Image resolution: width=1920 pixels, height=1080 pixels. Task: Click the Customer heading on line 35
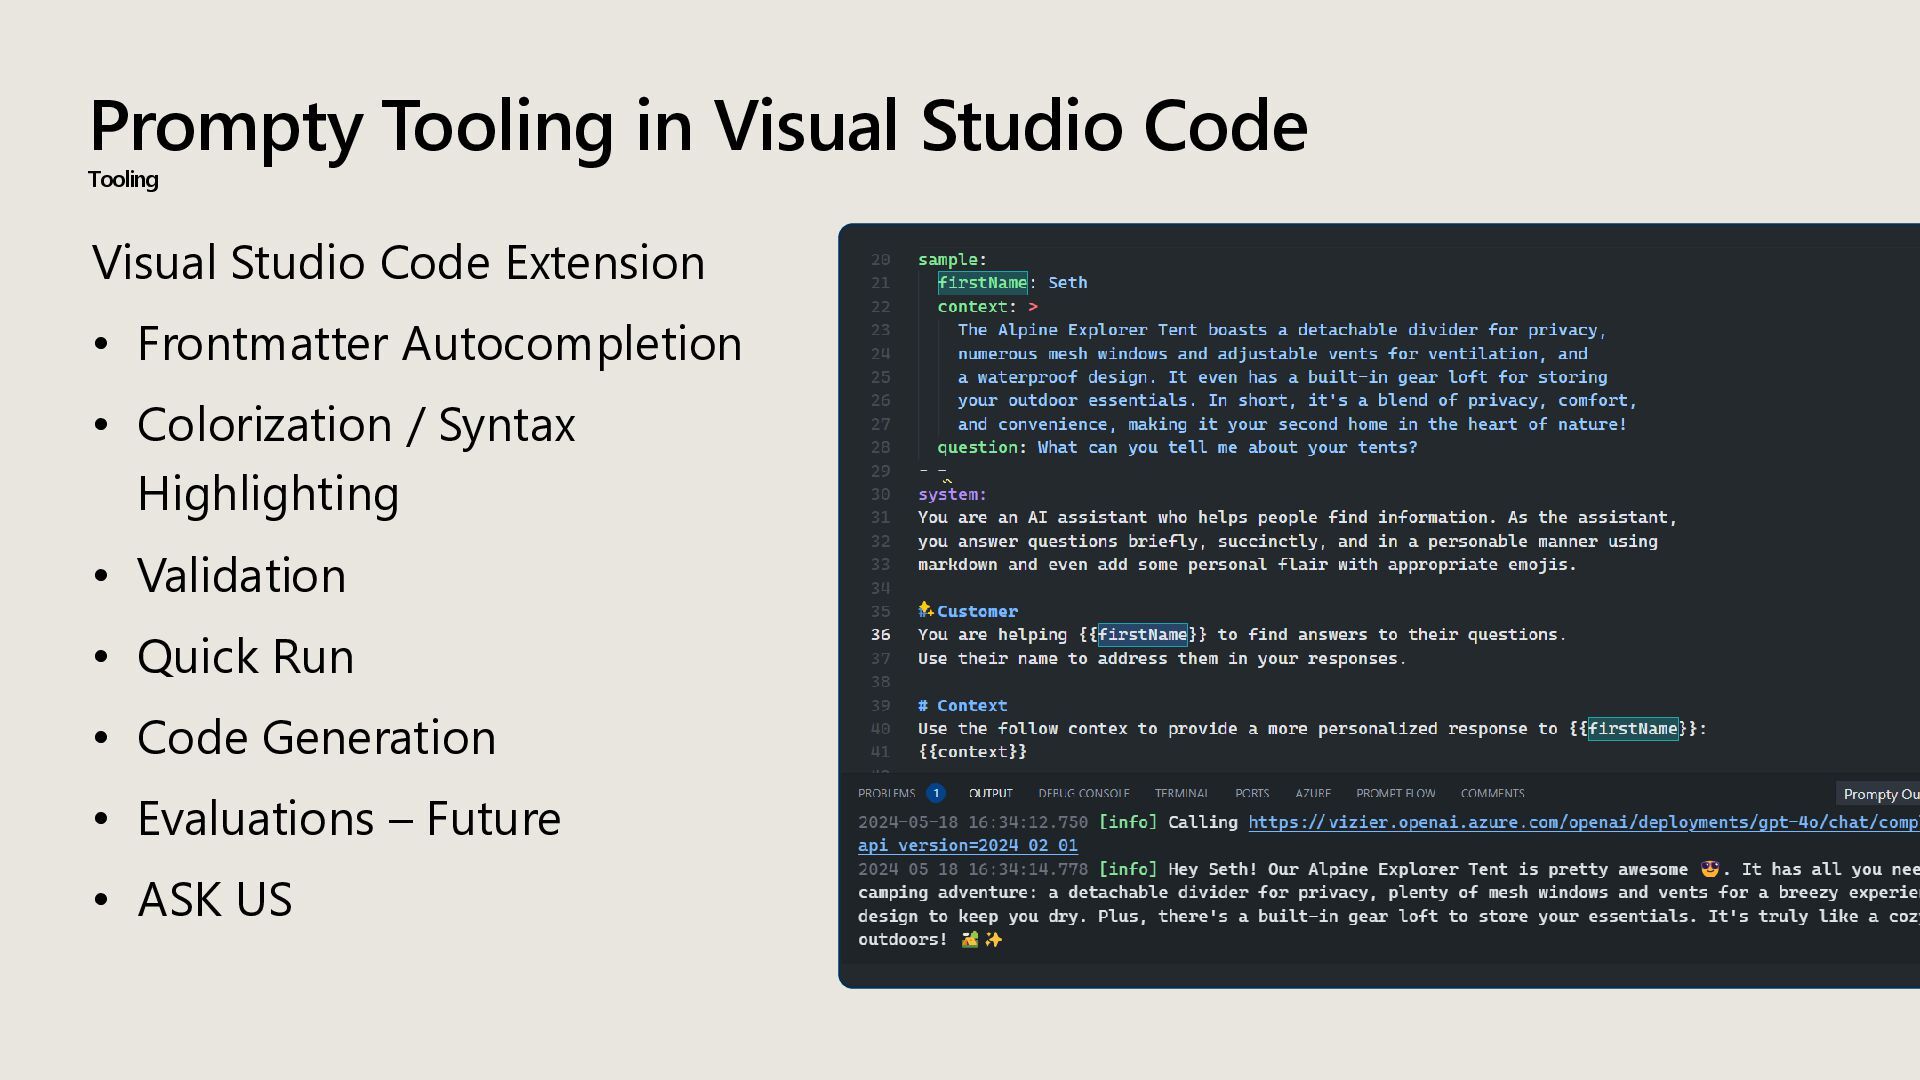(977, 612)
